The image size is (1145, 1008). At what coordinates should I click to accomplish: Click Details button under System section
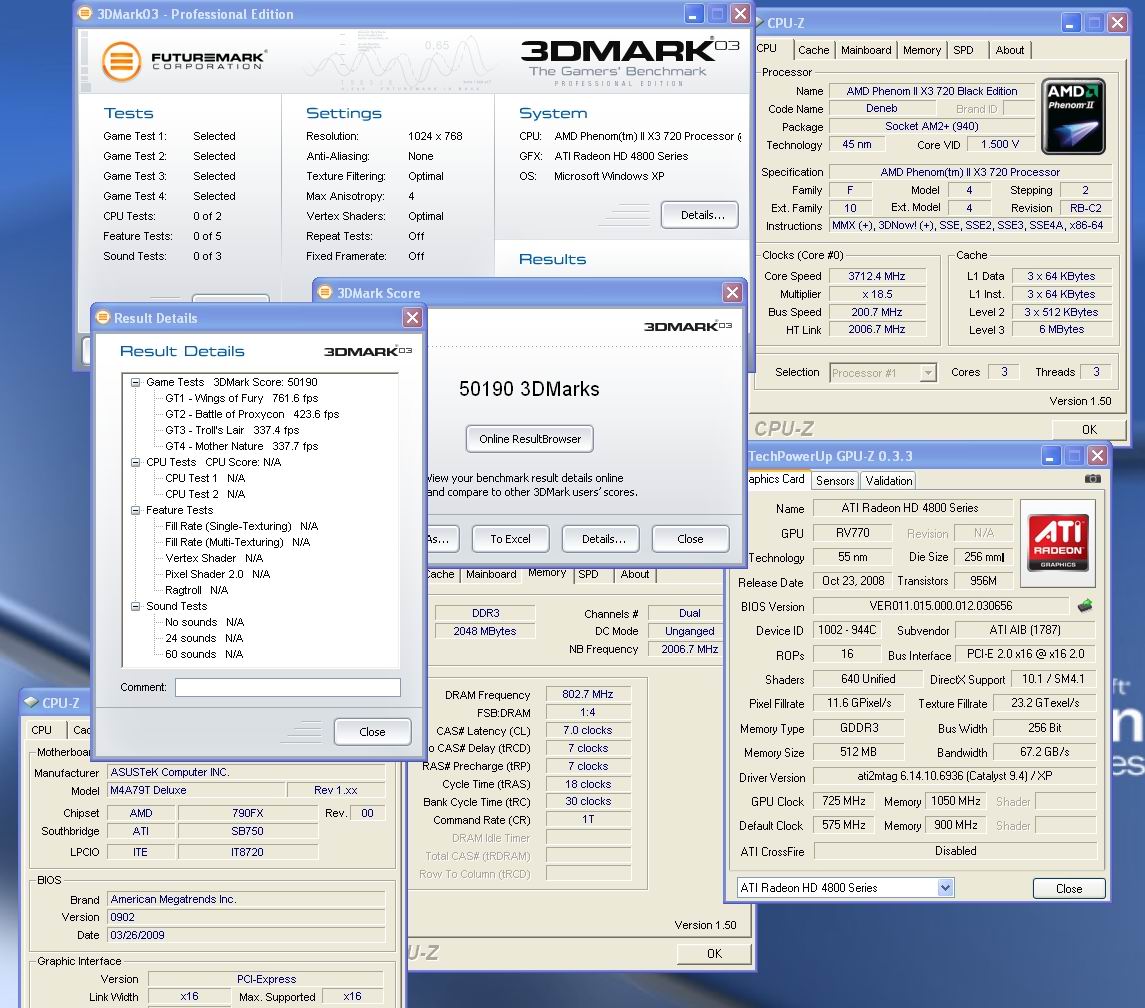coord(702,215)
